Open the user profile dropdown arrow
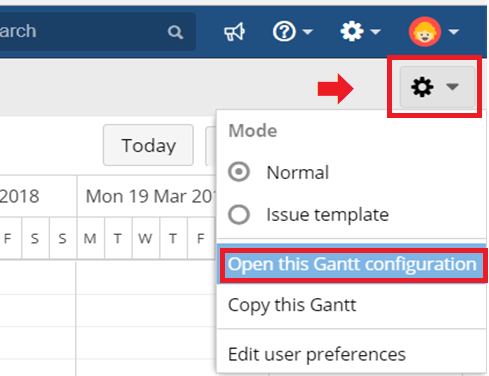Screen dimensions: 489x376 (x=454, y=32)
